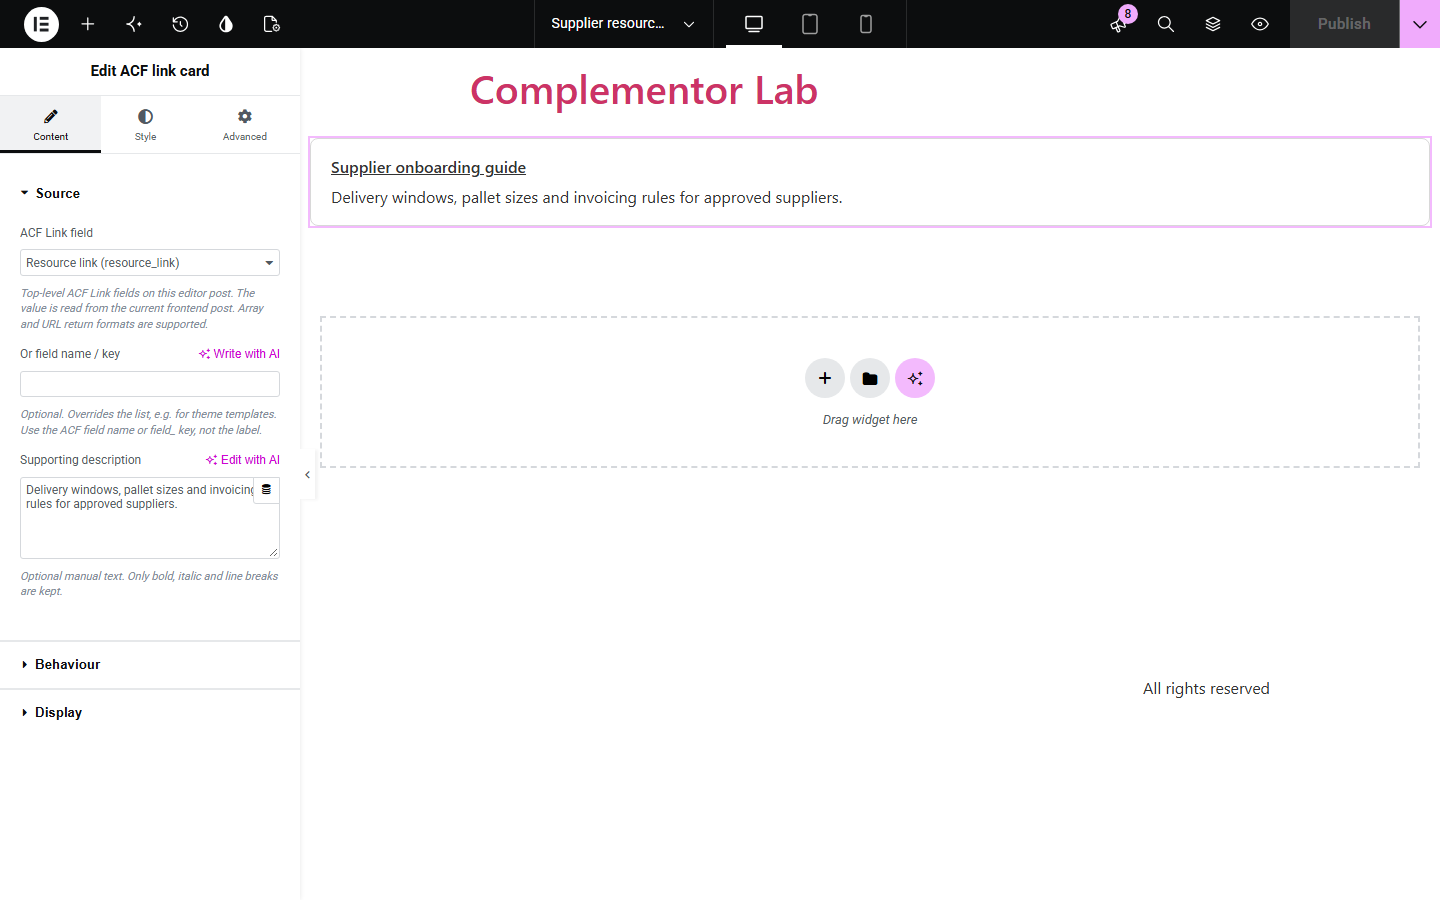The image size is (1440, 900).
Task: Open What's New notifications megaphone
Action: pos(1119,24)
